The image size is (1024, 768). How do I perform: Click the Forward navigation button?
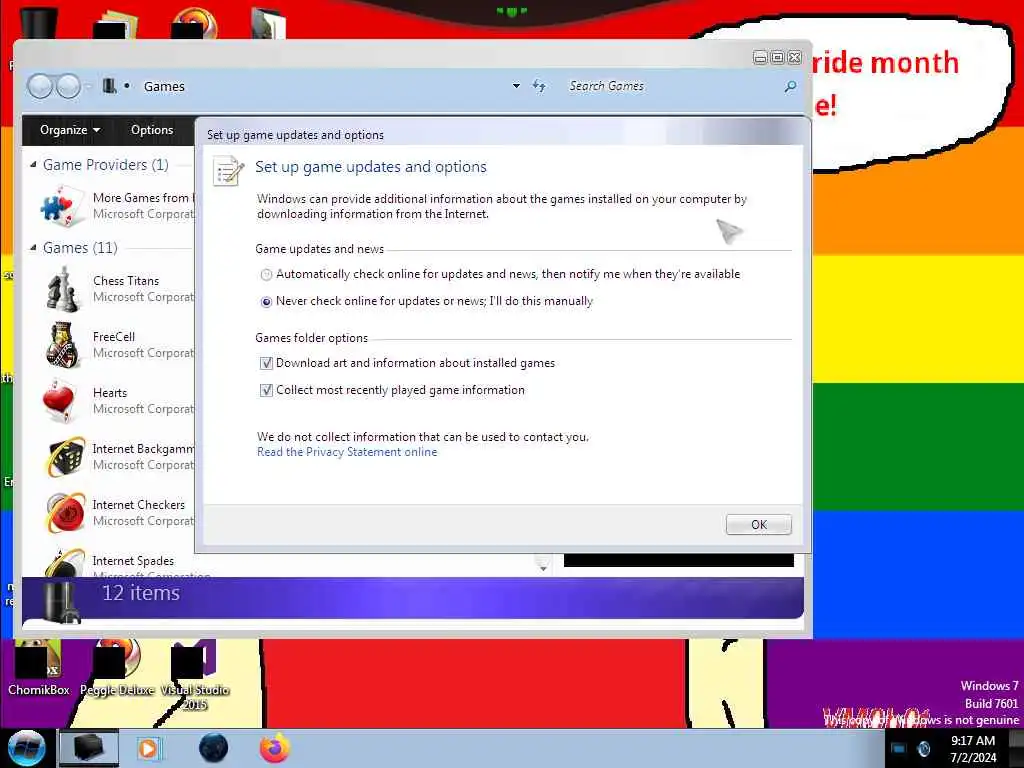pyautogui.click(x=68, y=86)
